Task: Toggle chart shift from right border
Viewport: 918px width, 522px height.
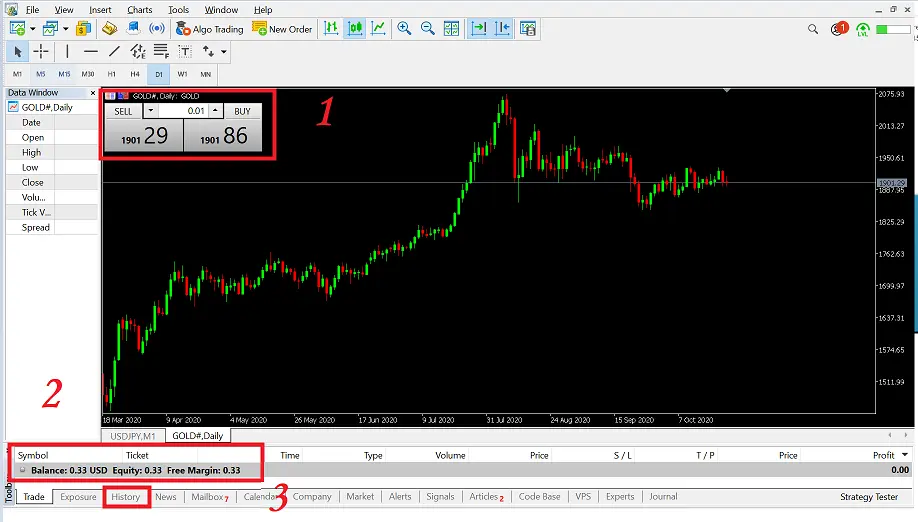Action: (502, 29)
